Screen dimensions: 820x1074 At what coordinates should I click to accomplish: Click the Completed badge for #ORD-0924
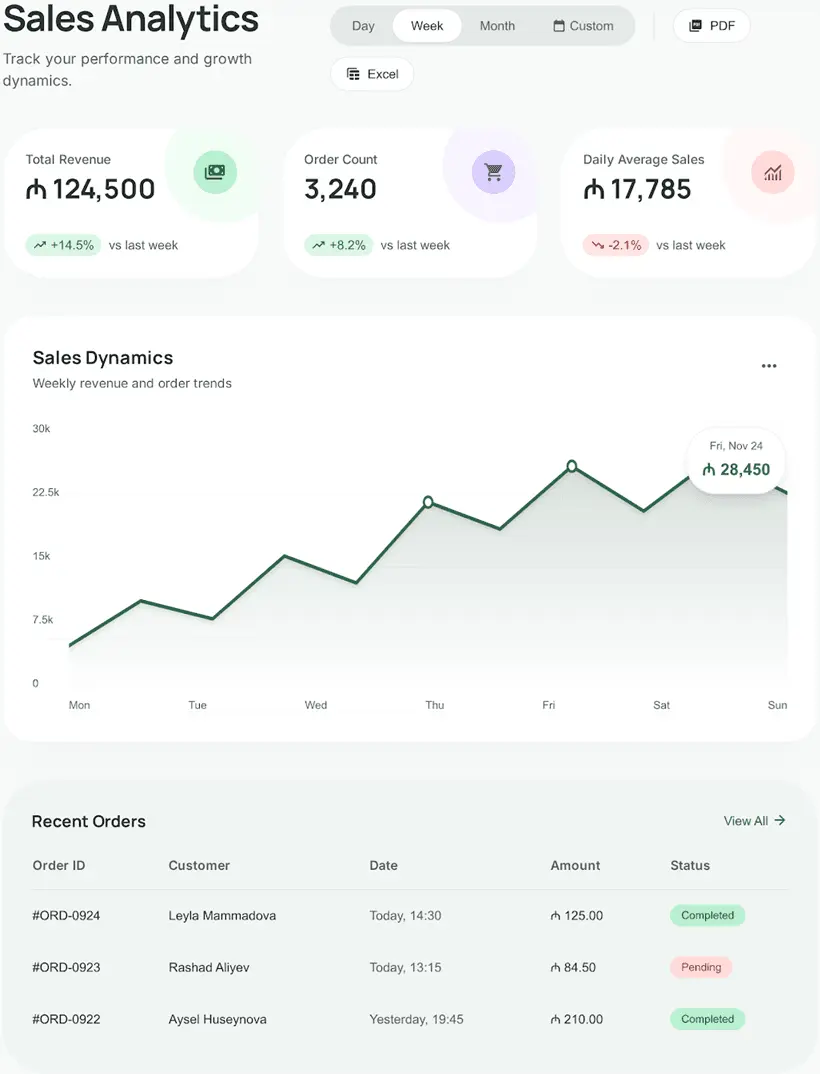[708, 915]
